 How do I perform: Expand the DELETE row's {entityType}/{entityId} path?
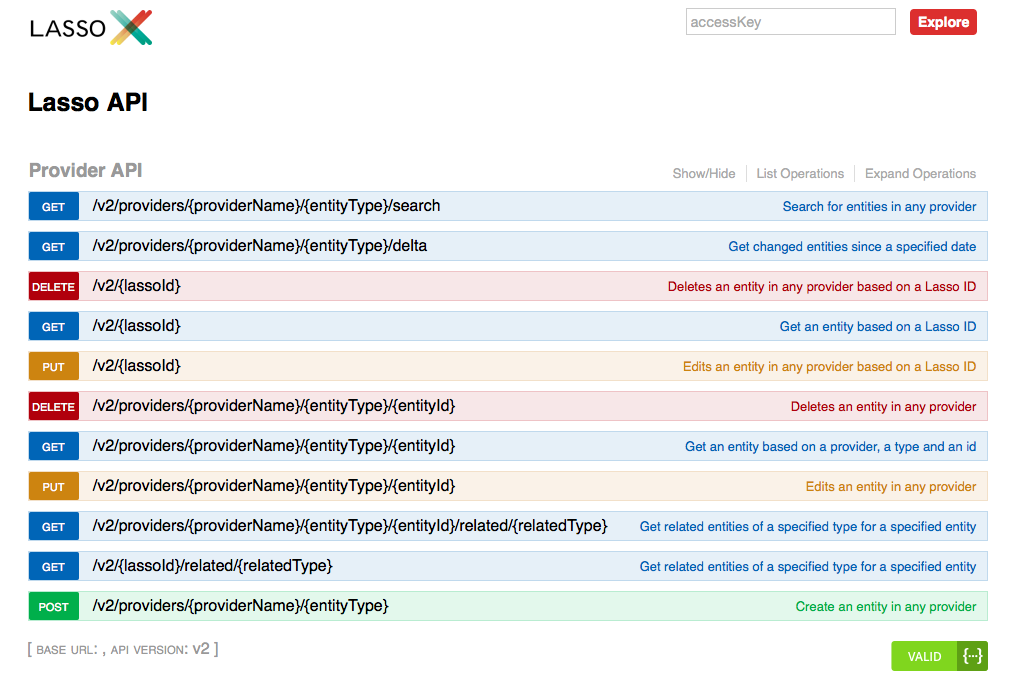point(274,406)
